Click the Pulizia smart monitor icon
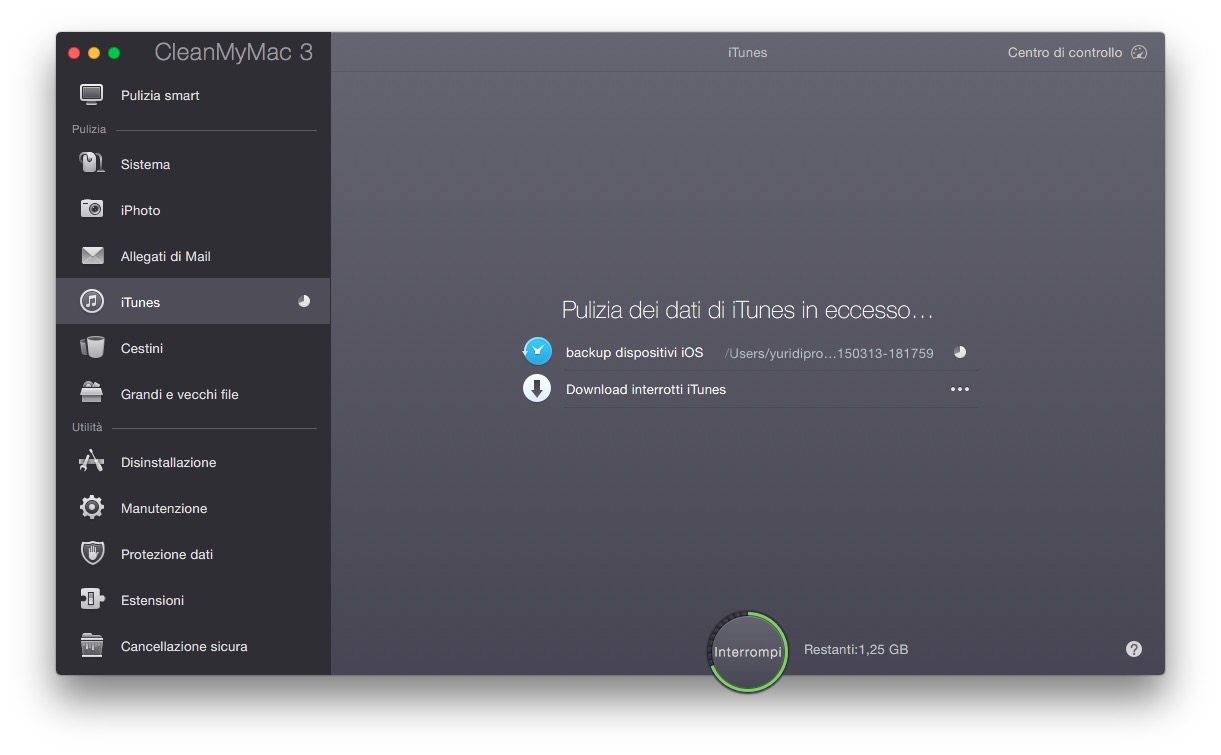The image size is (1221, 755). click(92, 95)
